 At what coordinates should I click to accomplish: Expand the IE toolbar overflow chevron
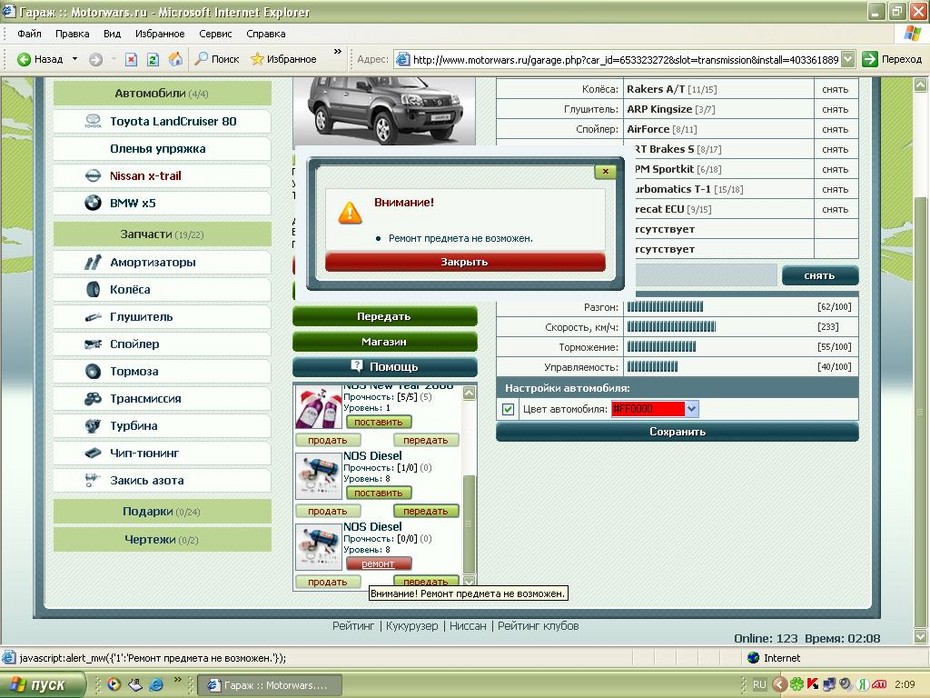(337, 52)
